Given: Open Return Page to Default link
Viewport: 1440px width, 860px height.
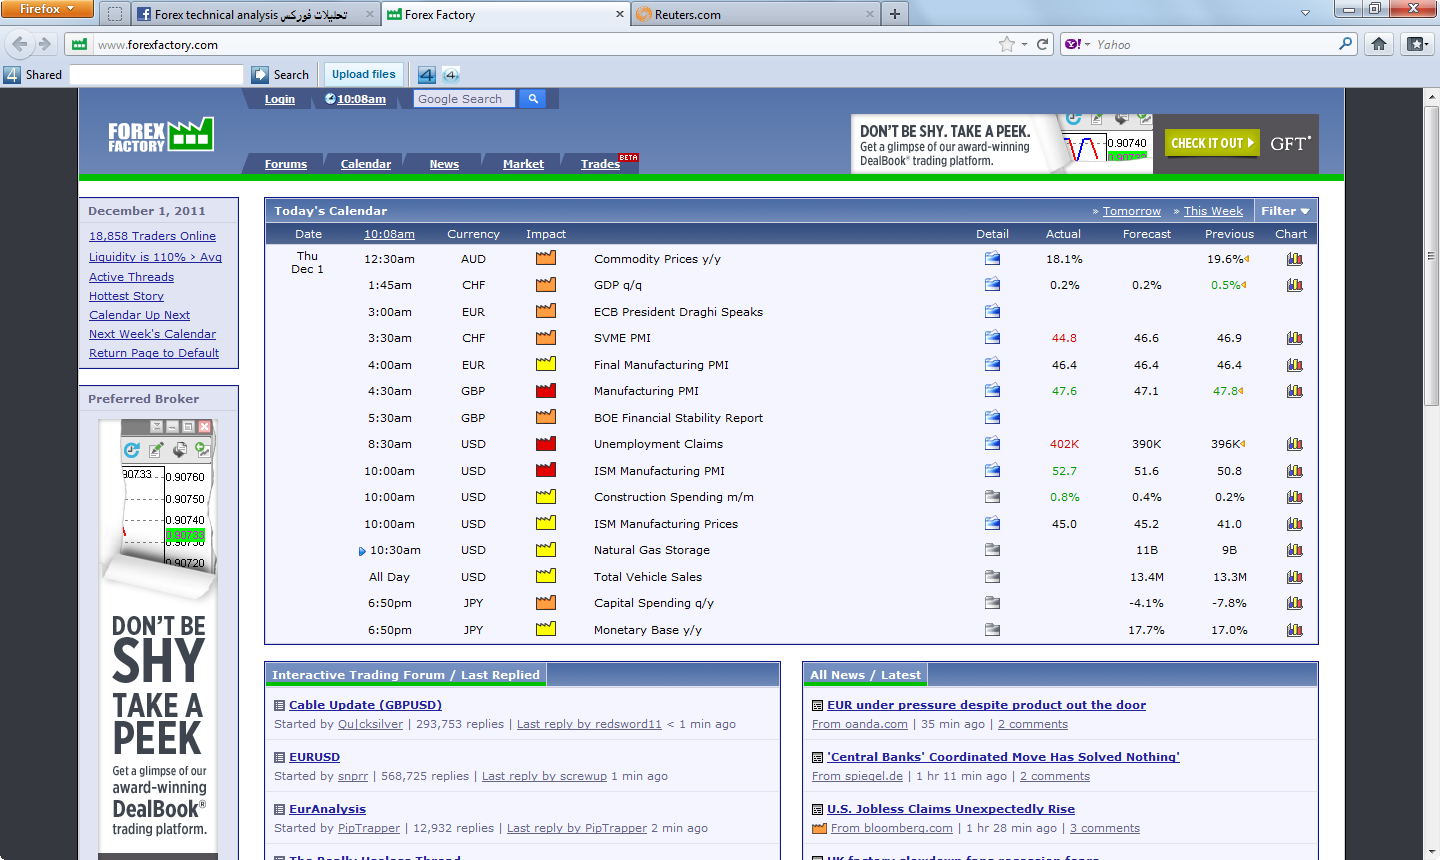Looking at the screenshot, I should pos(154,353).
